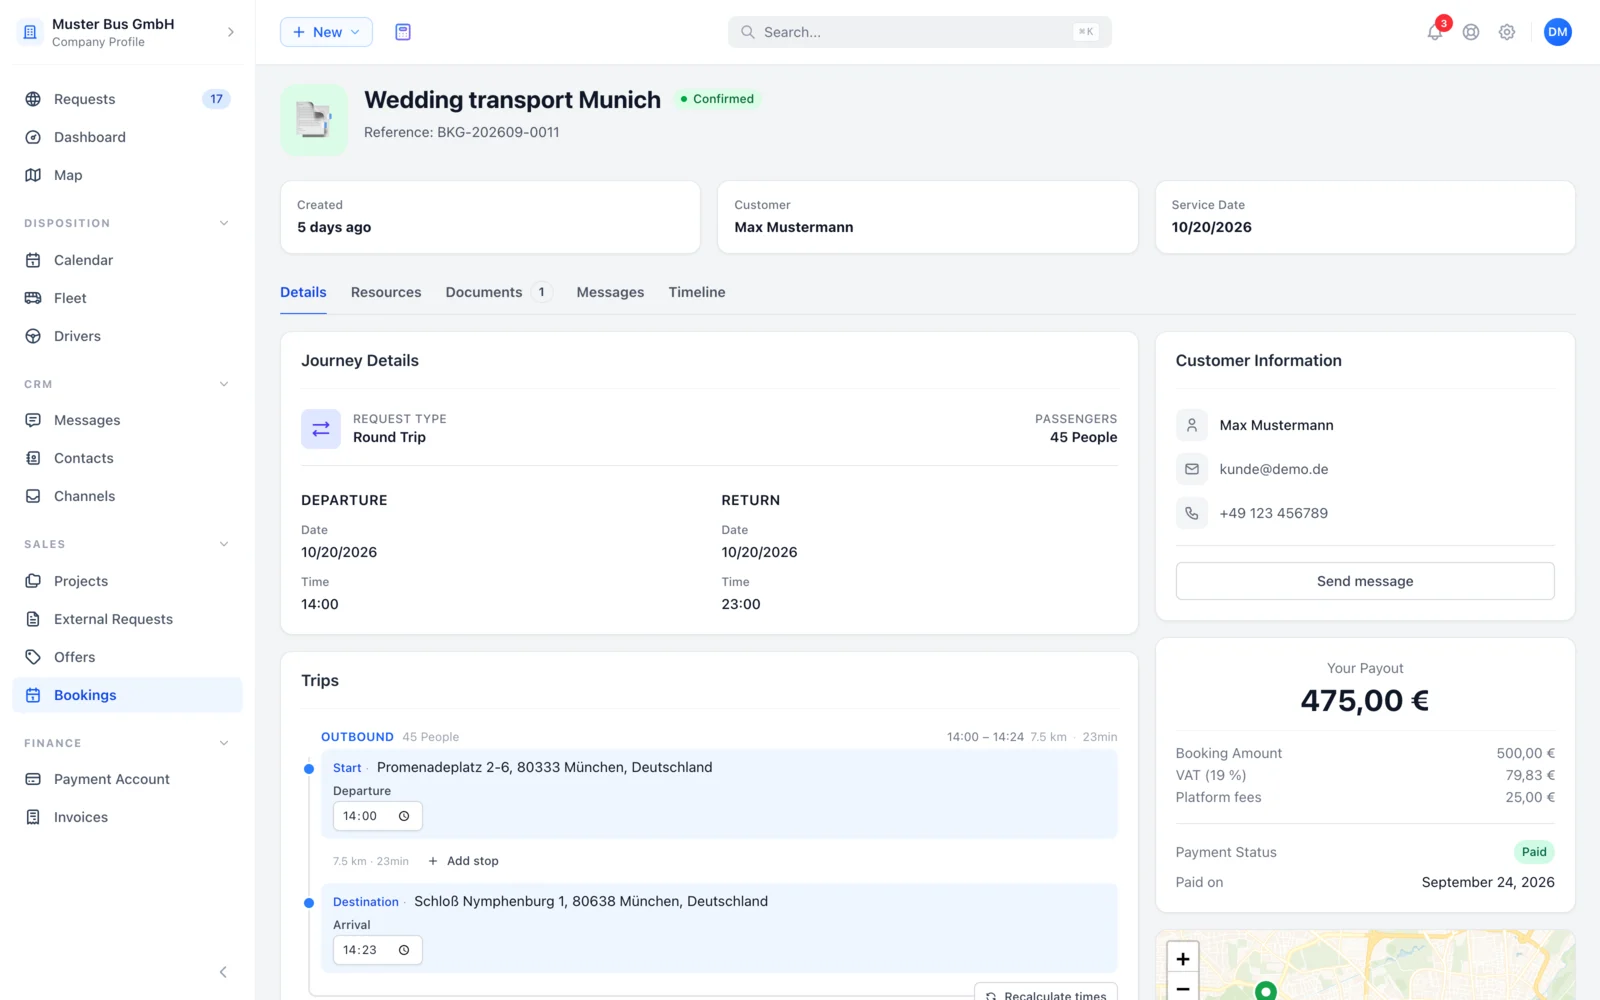Image resolution: width=1600 pixels, height=1000 pixels.
Task: Switch to the Timeline tab
Action: 697,292
